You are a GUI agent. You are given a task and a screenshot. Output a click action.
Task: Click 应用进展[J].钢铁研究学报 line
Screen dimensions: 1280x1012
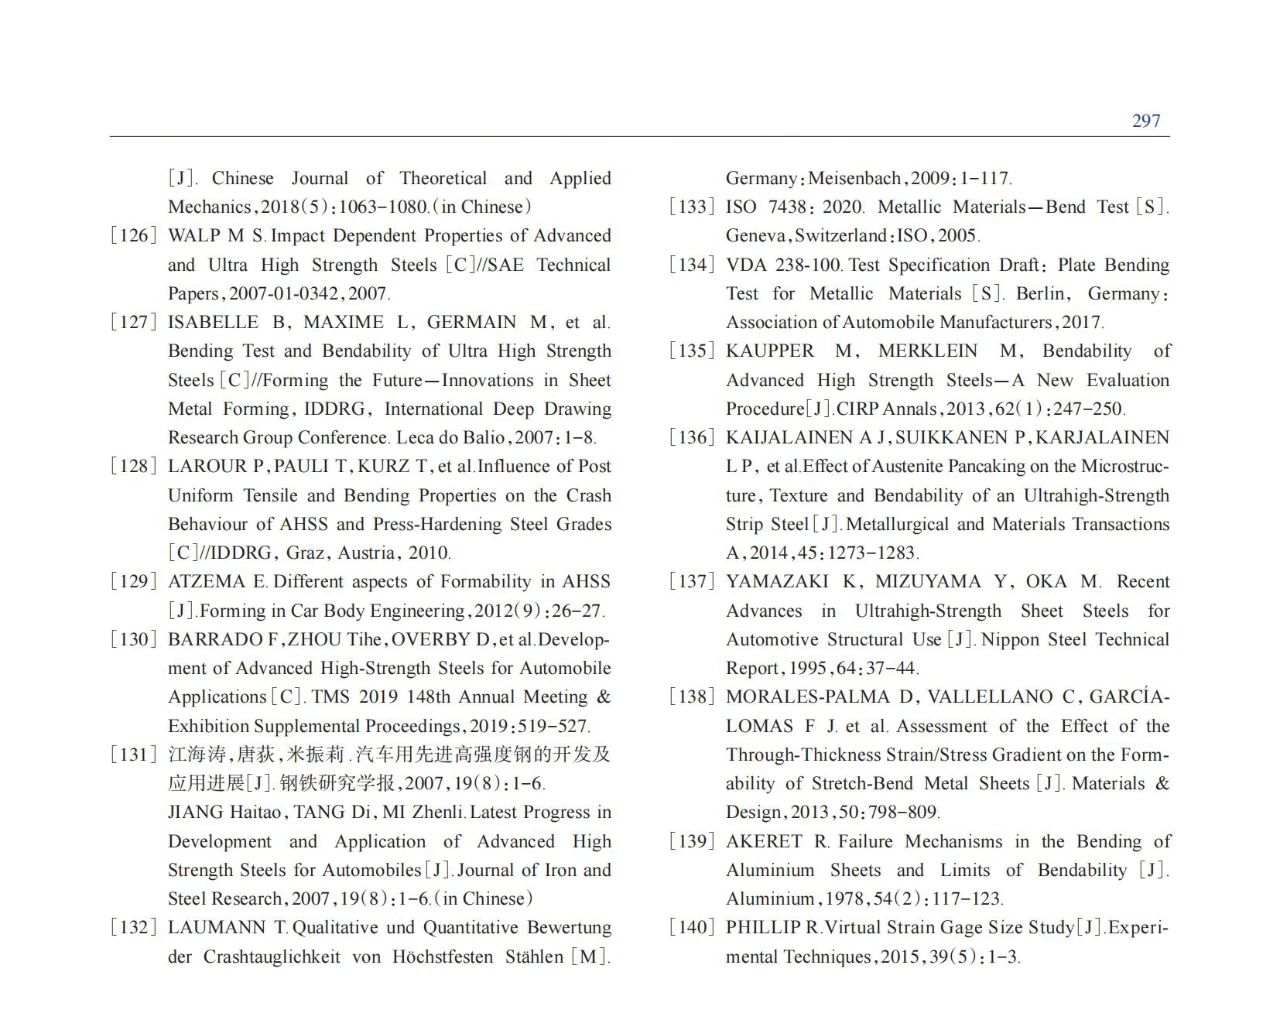point(357,783)
